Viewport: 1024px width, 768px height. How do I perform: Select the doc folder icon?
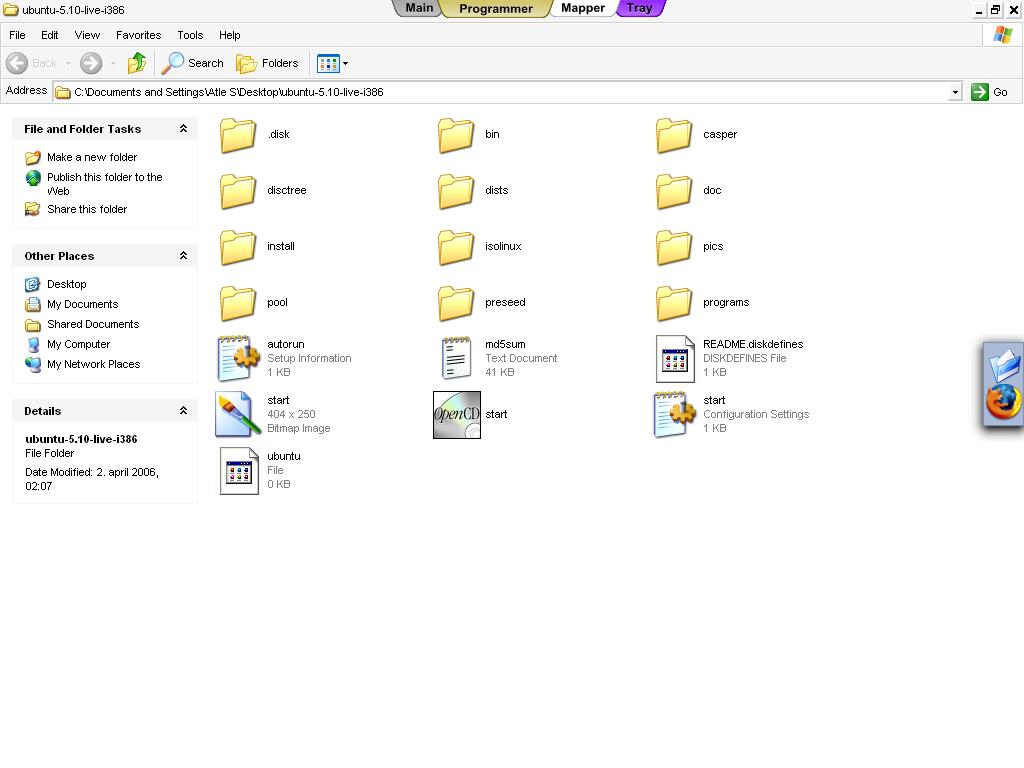coord(674,191)
